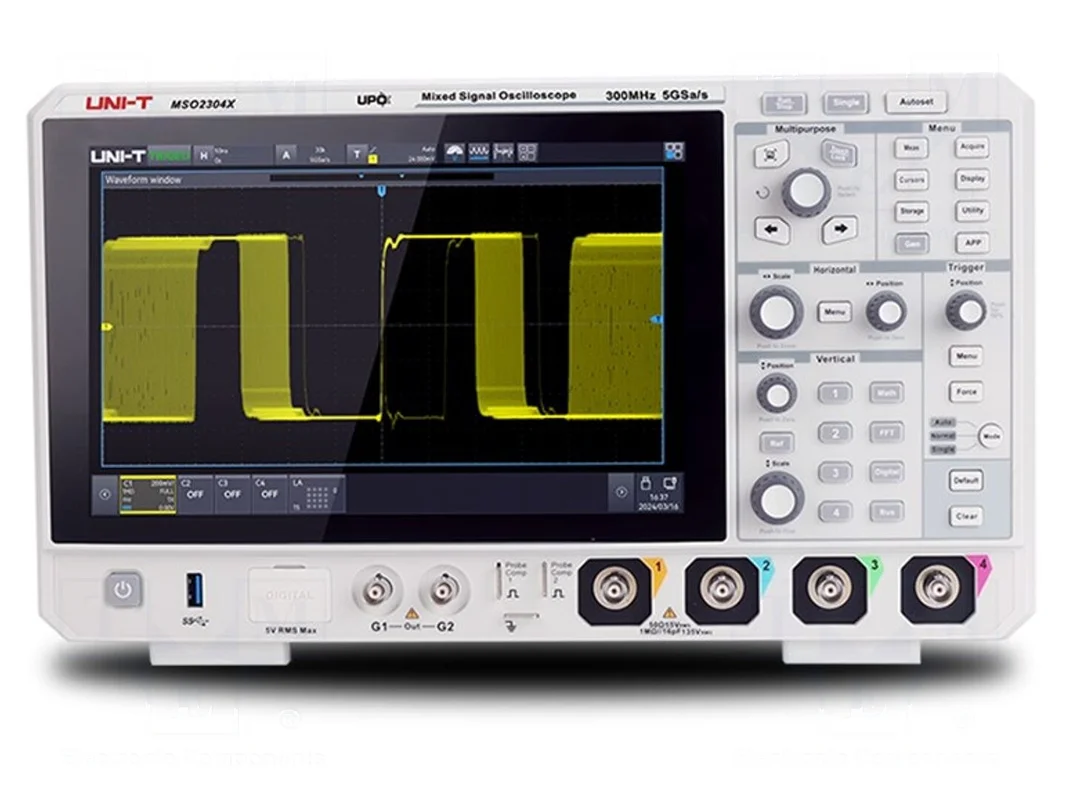1066x800 pixels.
Task: Toggle channel C4 OFF tile
Action: [x=269, y=494]
